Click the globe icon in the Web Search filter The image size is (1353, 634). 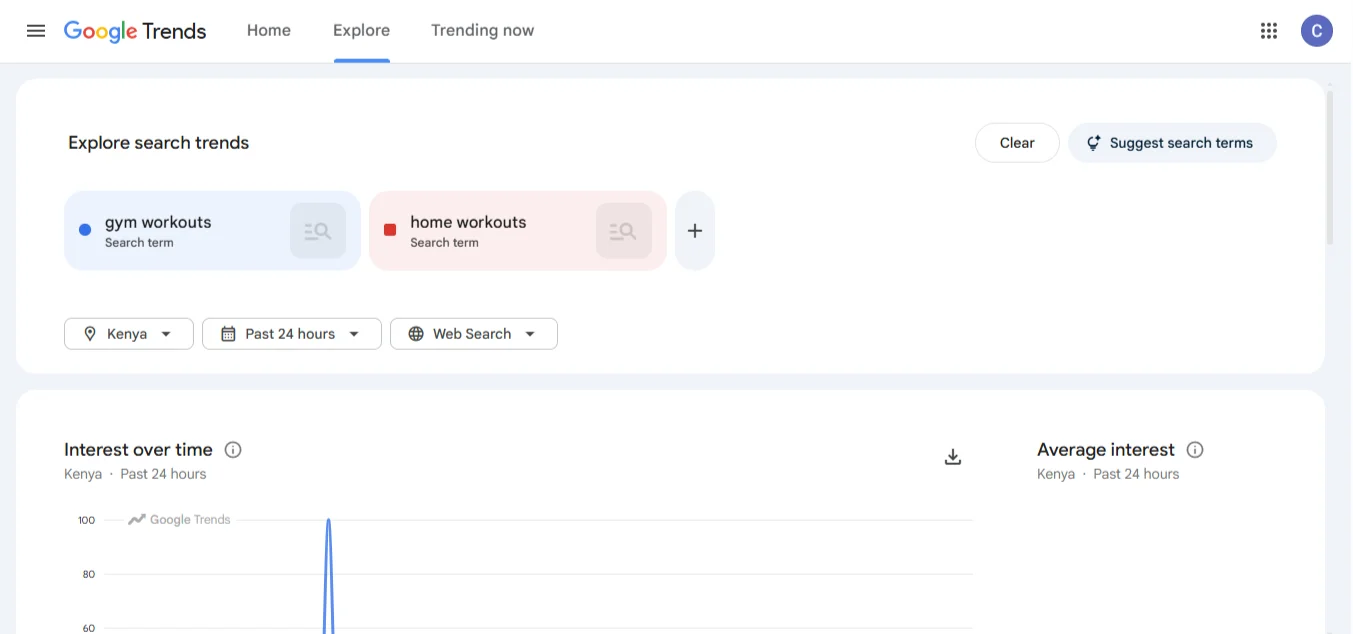tap(416, 334)
